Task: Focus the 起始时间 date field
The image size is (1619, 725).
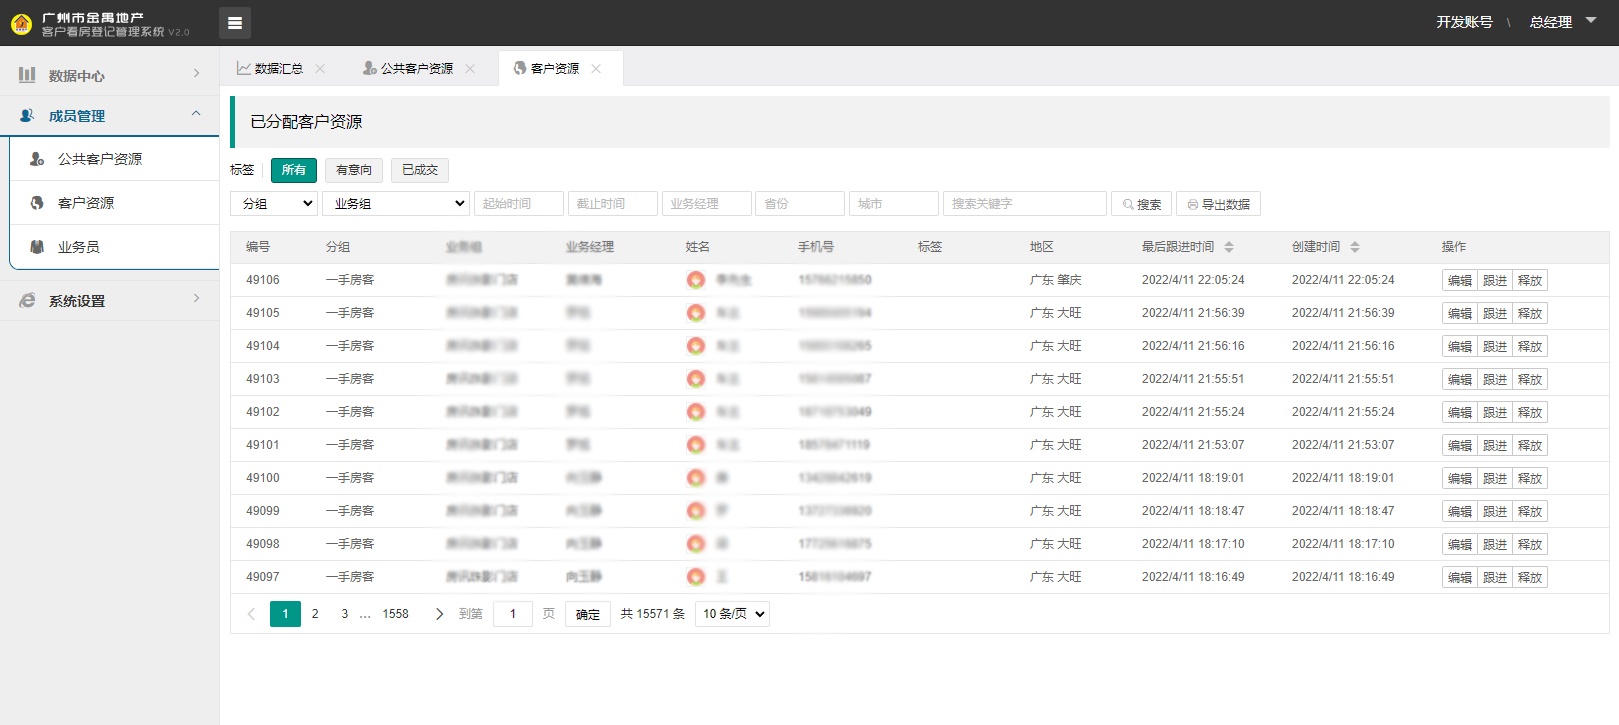Action: pos(519,204)
